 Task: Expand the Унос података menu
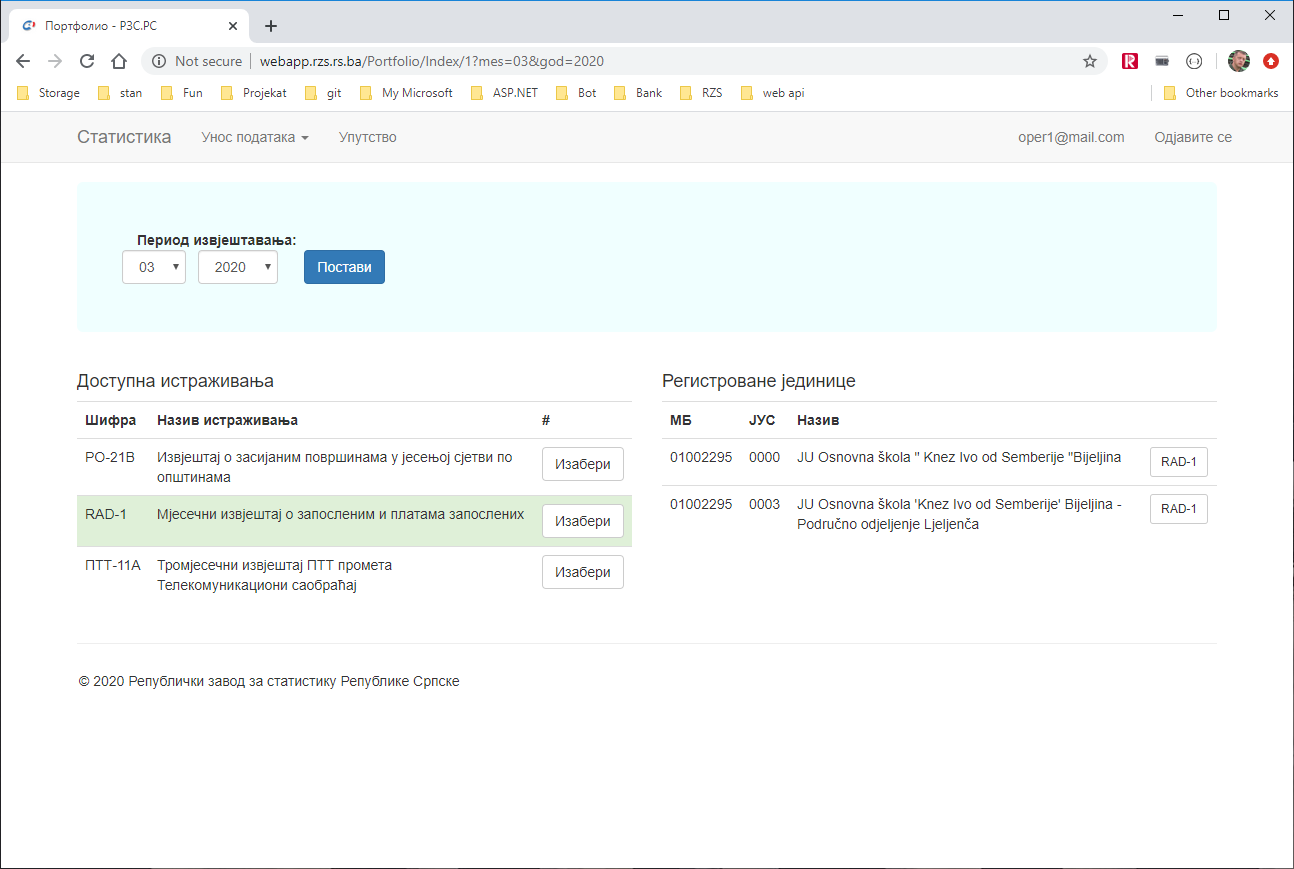point(255,137)
